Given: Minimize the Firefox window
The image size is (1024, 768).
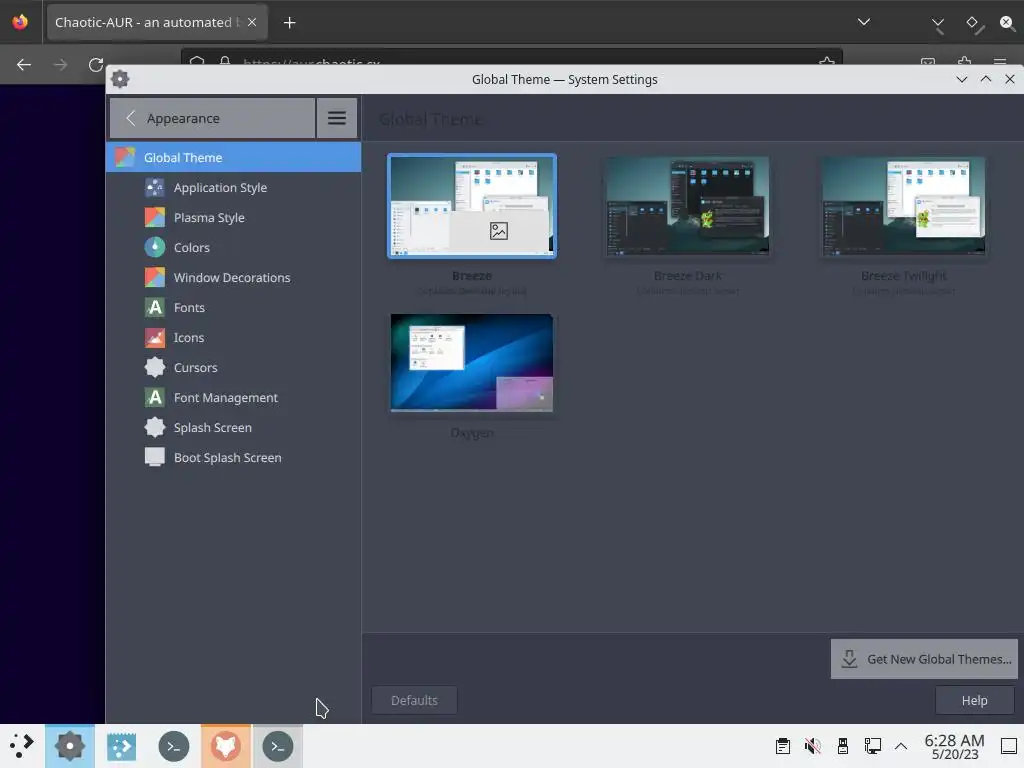Looking at the screenshot, I should click(938, 25).
